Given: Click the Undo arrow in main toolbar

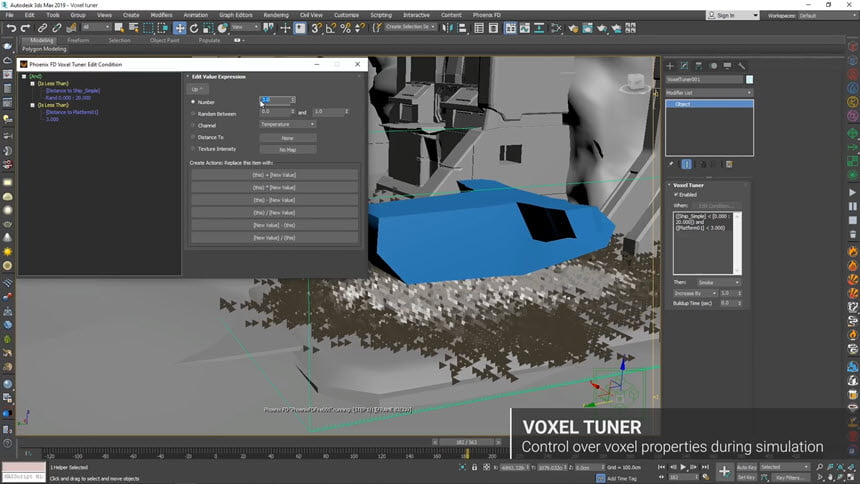Looking at the screenshot, I should pyautogui.click(x=10, y=28).
